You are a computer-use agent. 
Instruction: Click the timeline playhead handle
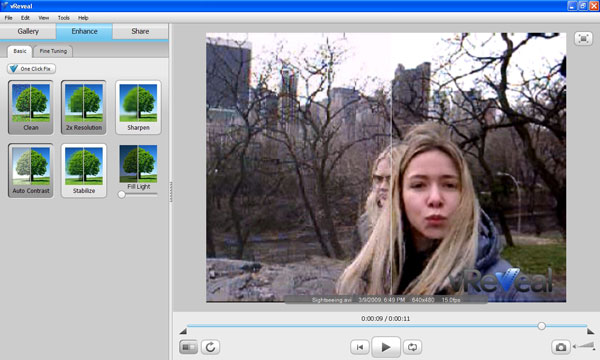pyautogui.click(x=541, y=326)
